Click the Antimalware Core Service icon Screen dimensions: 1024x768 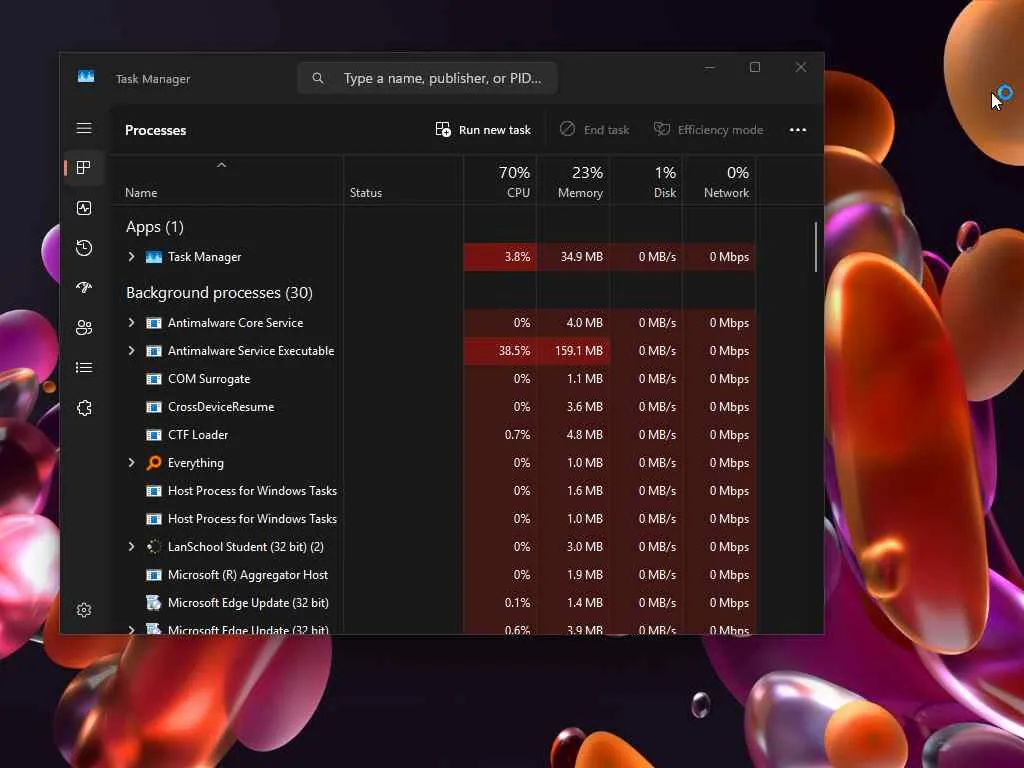154,323
